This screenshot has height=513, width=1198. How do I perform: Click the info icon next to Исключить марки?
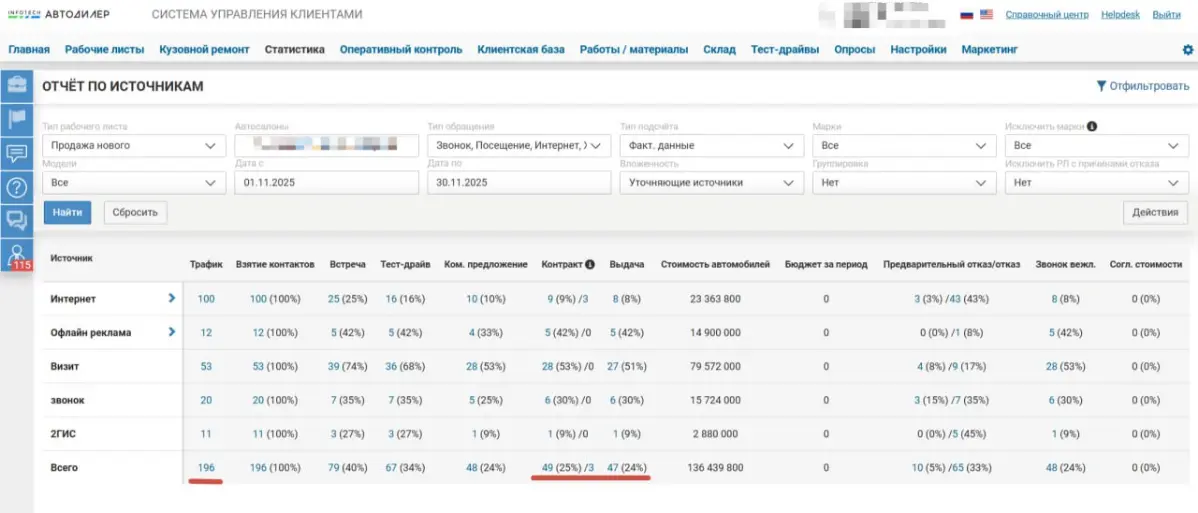point(1092,126)
